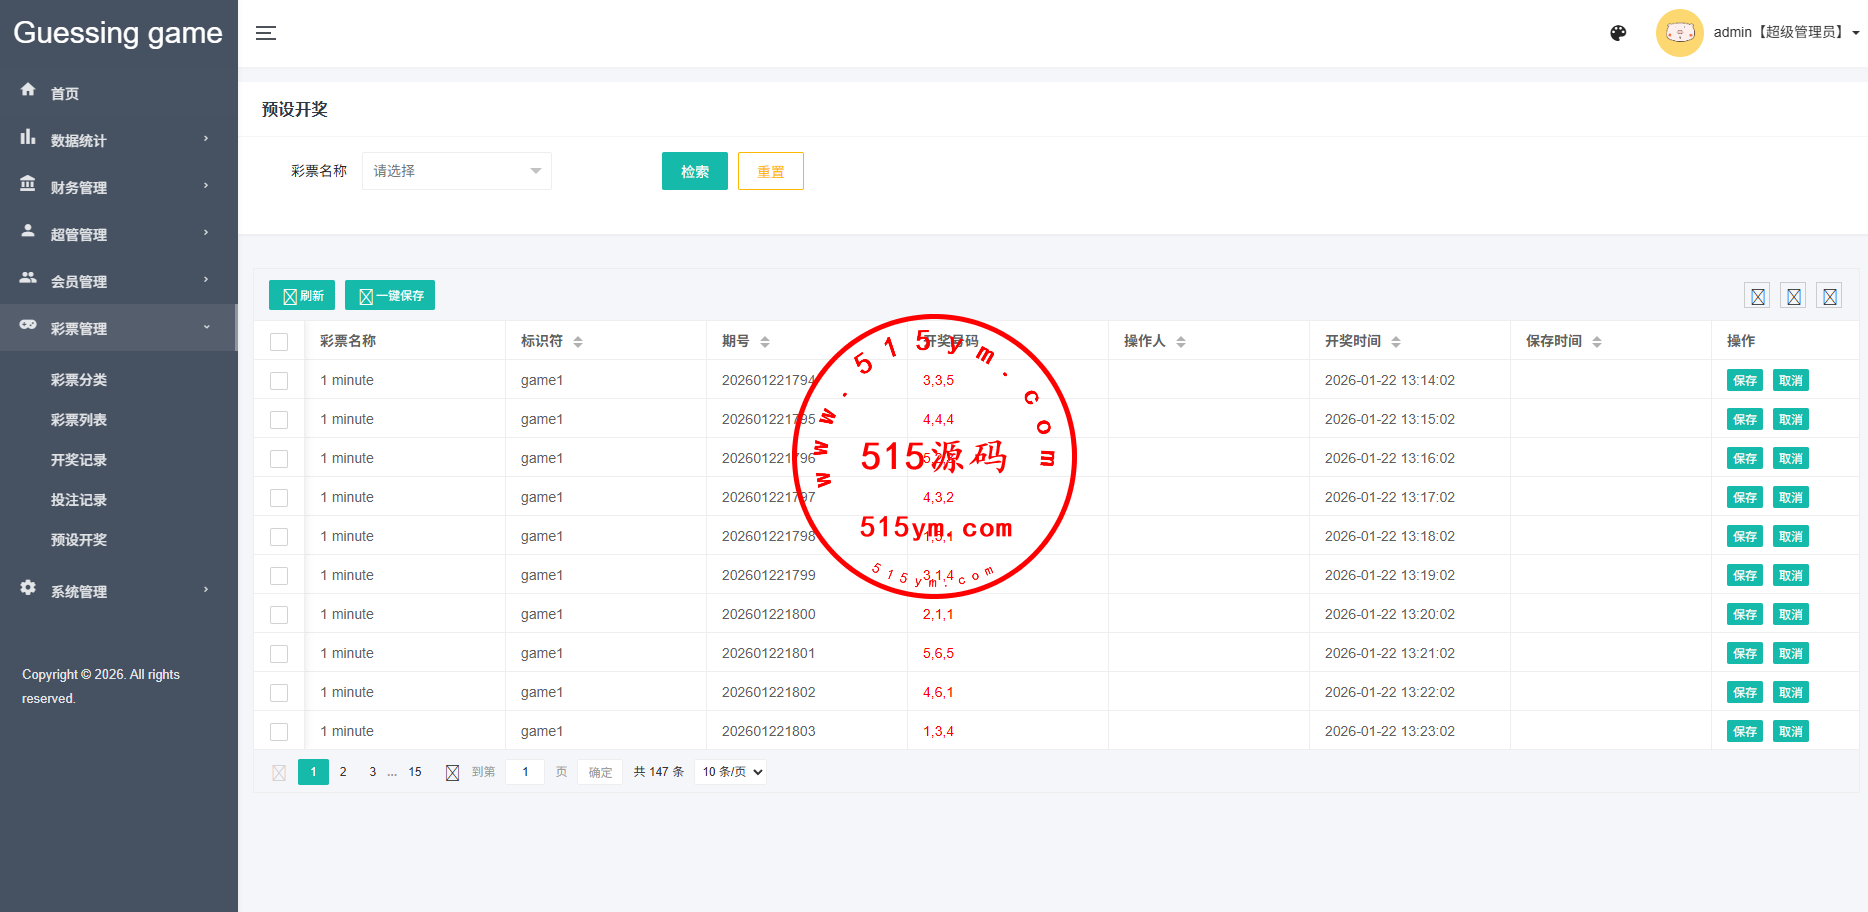Click the admin avatar image
The width and height of the screenshot is (1868, 912).
click(x=1679, y=33)
